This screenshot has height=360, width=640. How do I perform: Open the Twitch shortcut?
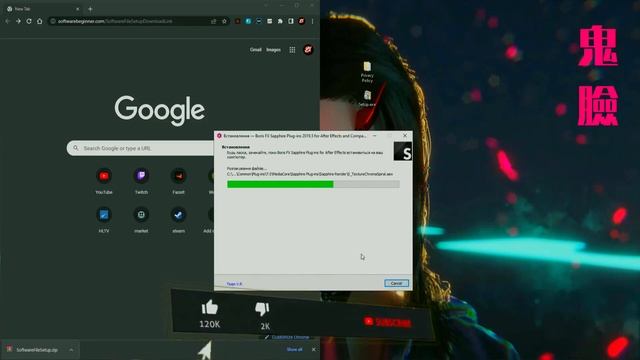pyautogui.click(x=141, y=181)
